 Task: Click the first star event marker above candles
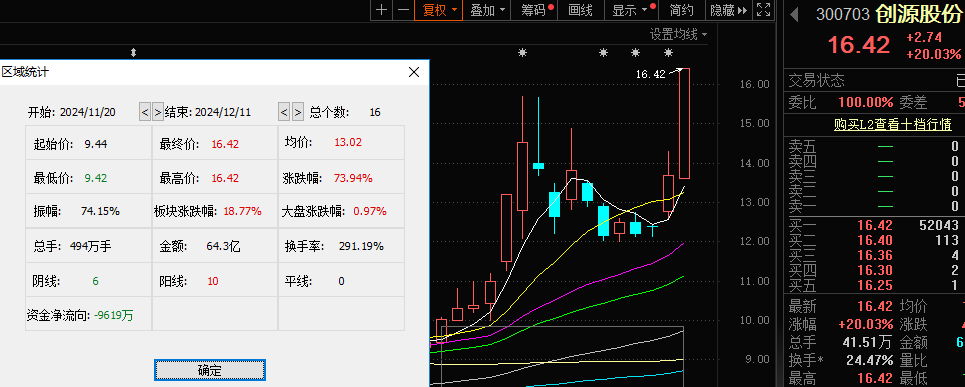(x=523, y=52)
